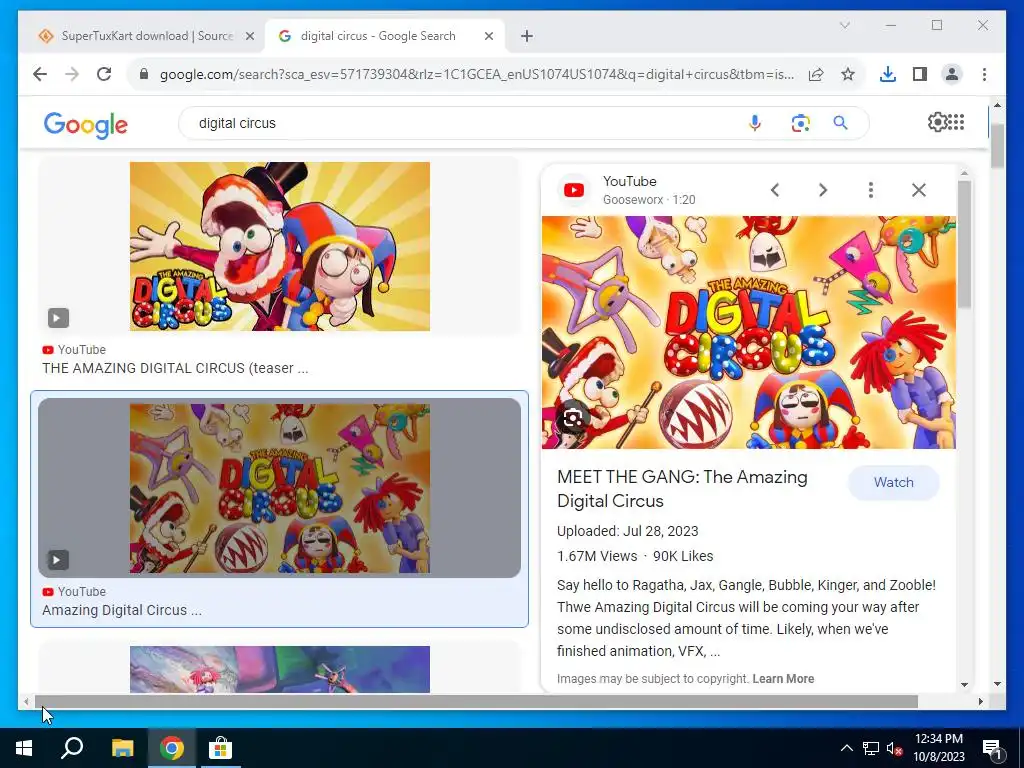
Task: Click the horizontal scrollbar thumb
Action: (476, 702)
